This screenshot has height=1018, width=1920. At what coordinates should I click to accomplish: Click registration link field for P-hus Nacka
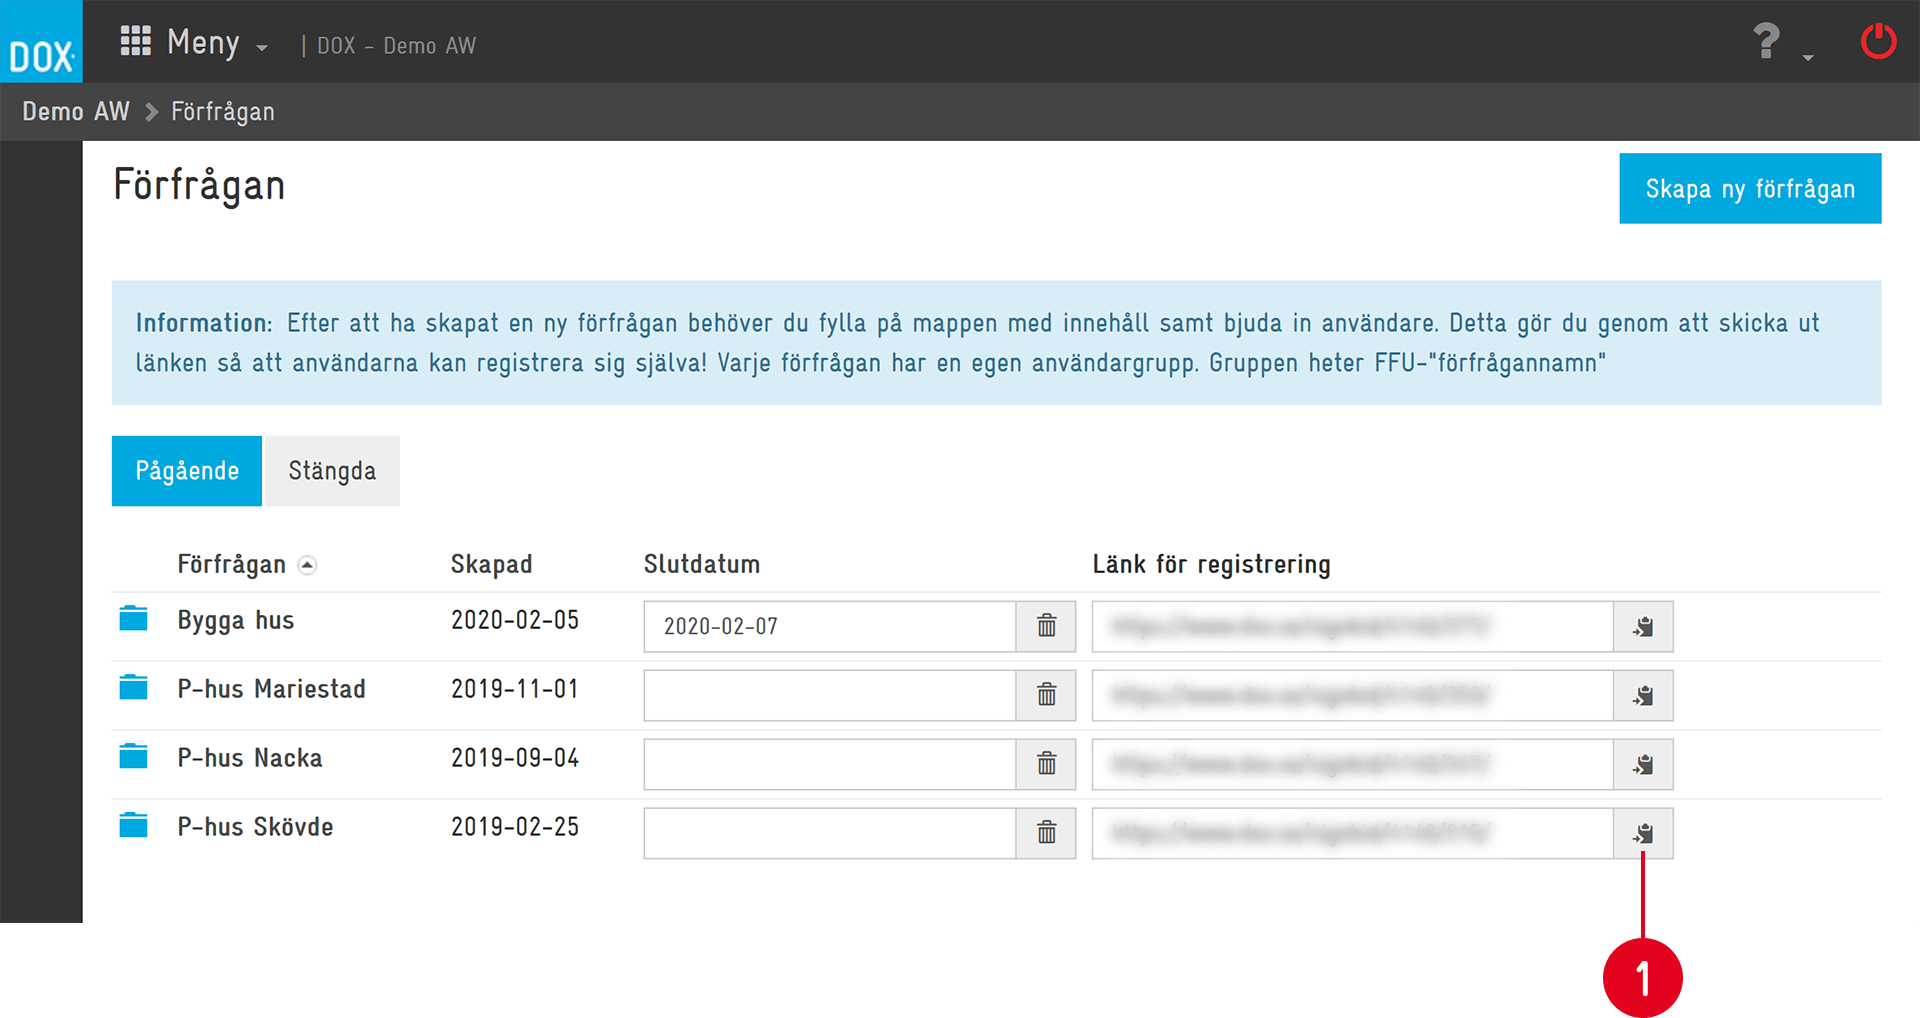[x=1353, y=764]
